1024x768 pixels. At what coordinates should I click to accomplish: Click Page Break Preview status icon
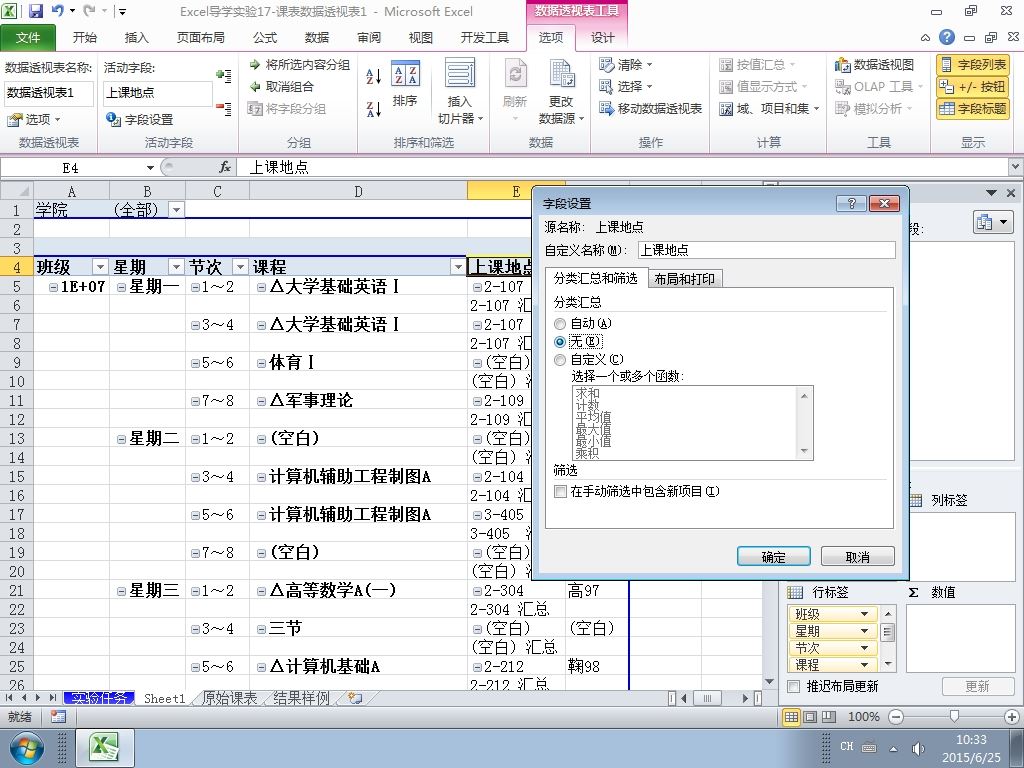[829, 717]
